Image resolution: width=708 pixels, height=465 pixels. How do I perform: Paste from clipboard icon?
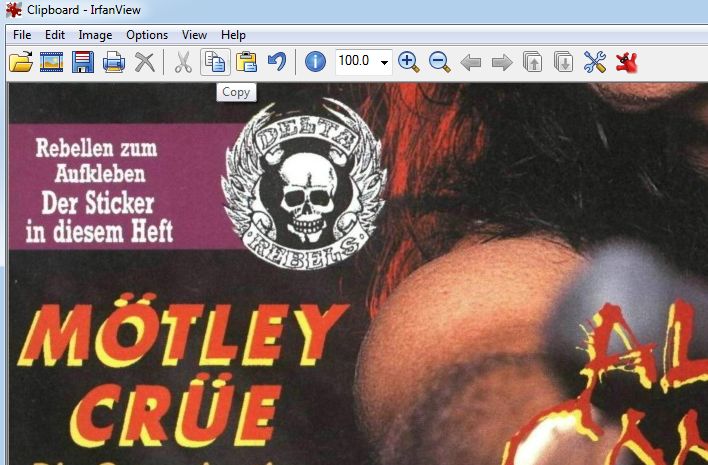pos(247,62)
